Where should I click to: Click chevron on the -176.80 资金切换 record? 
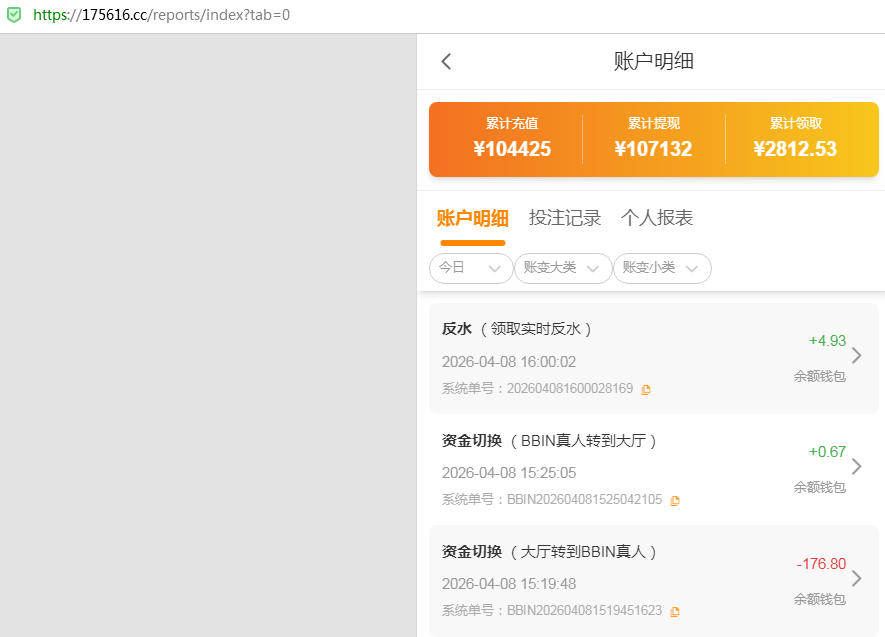coord(856,577)
